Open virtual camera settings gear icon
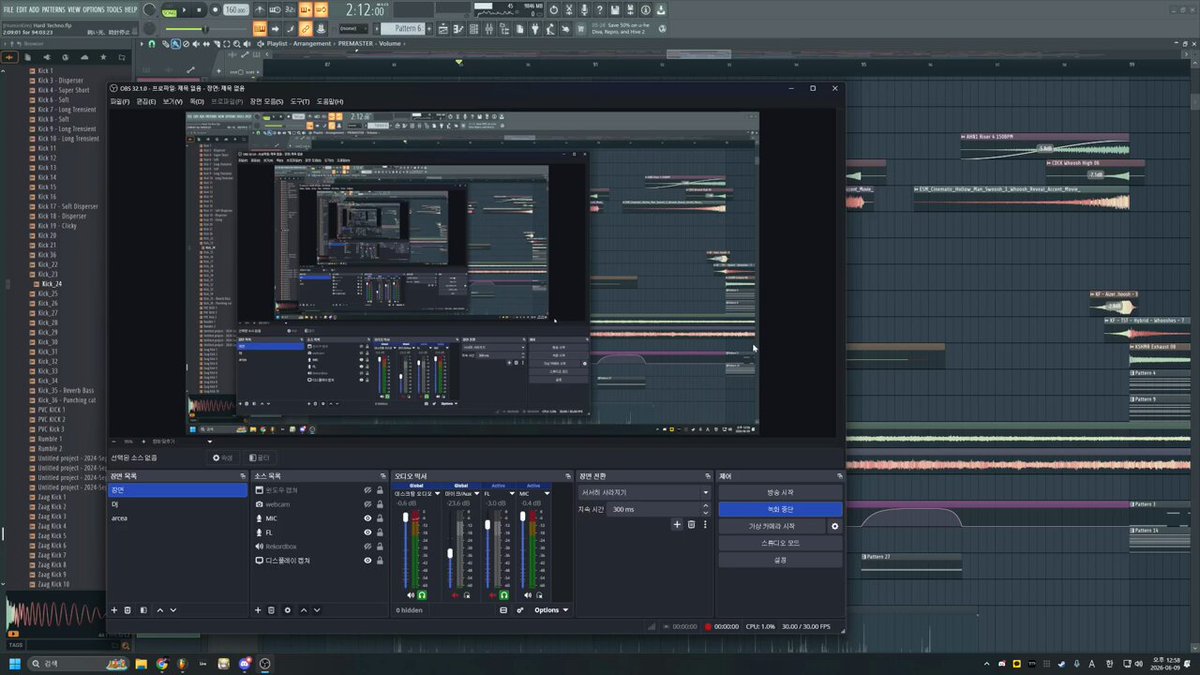This screenshot has width=1200, height=675. point(835,526)
